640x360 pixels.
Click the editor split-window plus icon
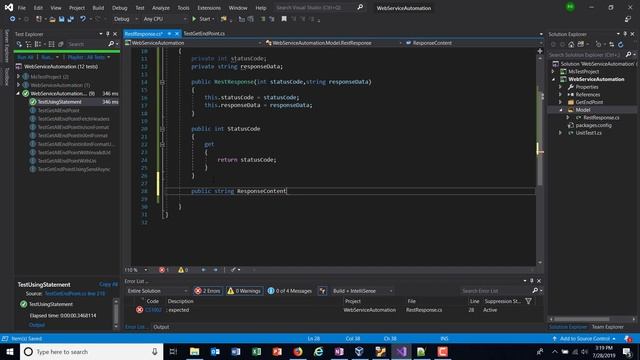click(x=540, y=51)
